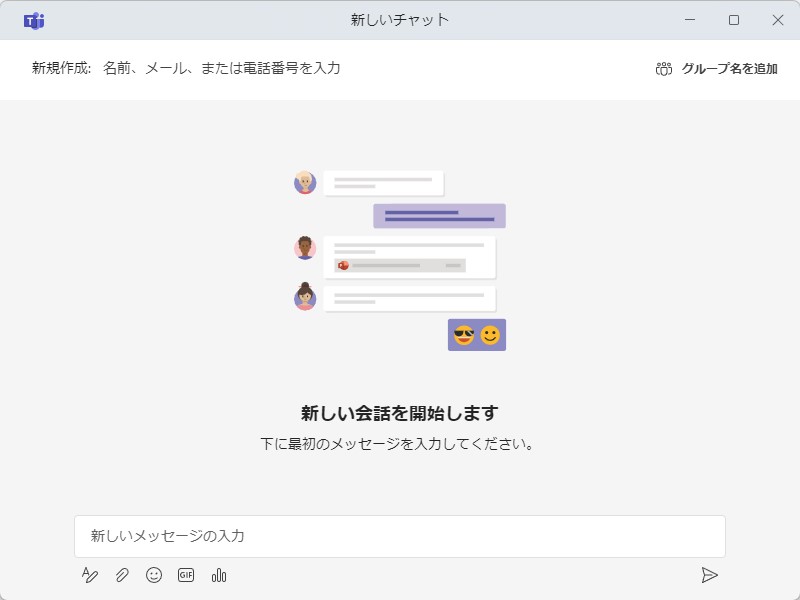Attach a file using the paperclip icon

click(120, 576)
